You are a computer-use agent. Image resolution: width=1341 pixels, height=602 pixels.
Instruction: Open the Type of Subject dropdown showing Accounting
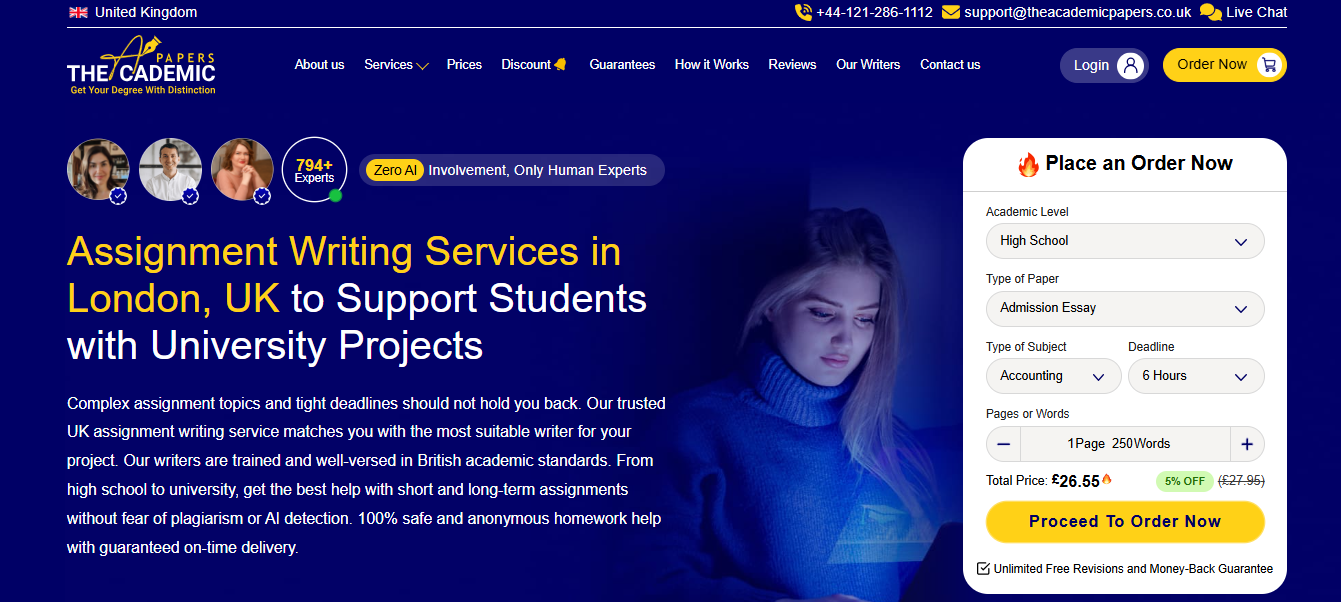point(1054,376)
